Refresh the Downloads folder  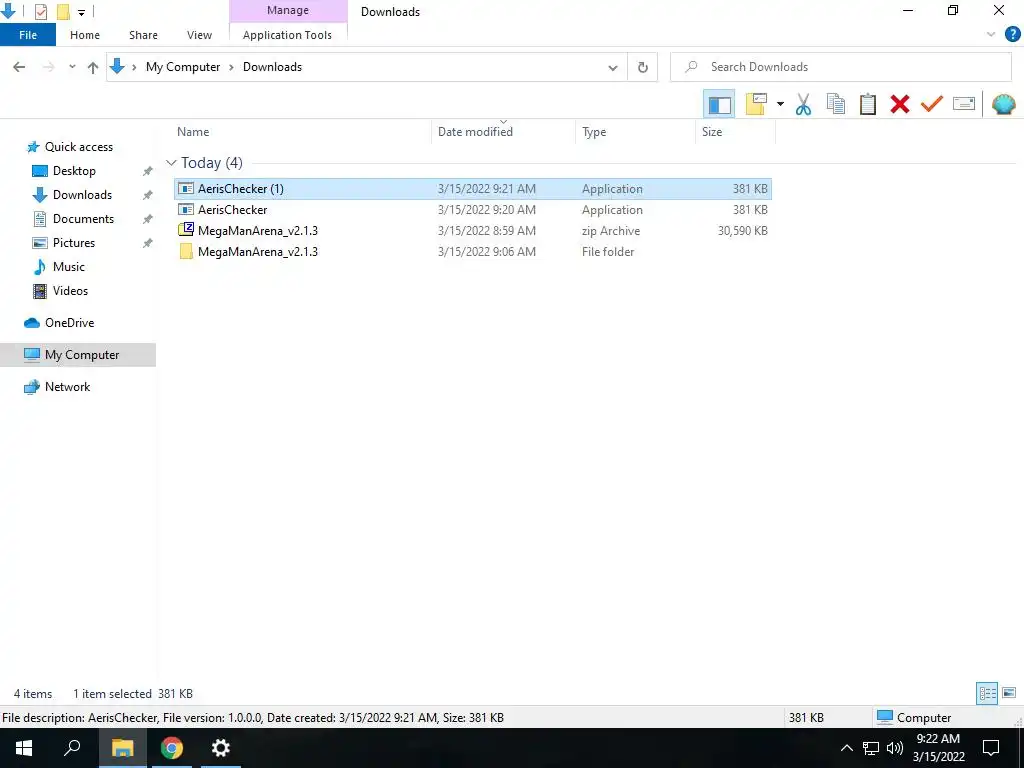pyautogui.click(x=643, y=67)
